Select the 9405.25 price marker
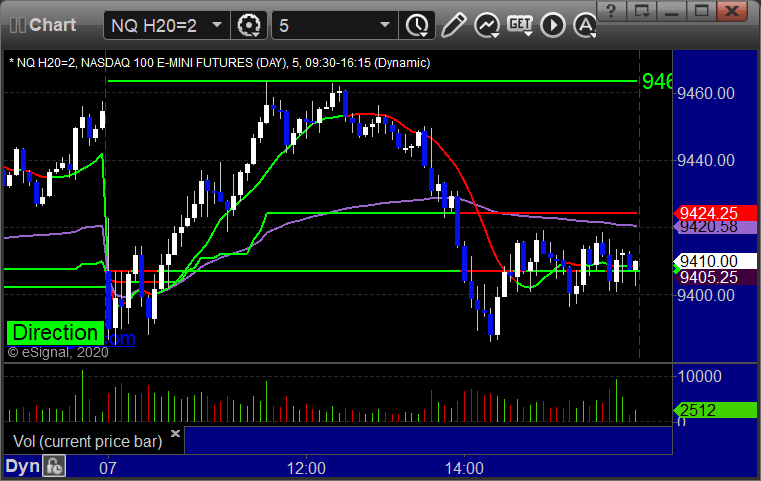Image resolution: width=761 pixels, height=481 pixels. point(714,277)
